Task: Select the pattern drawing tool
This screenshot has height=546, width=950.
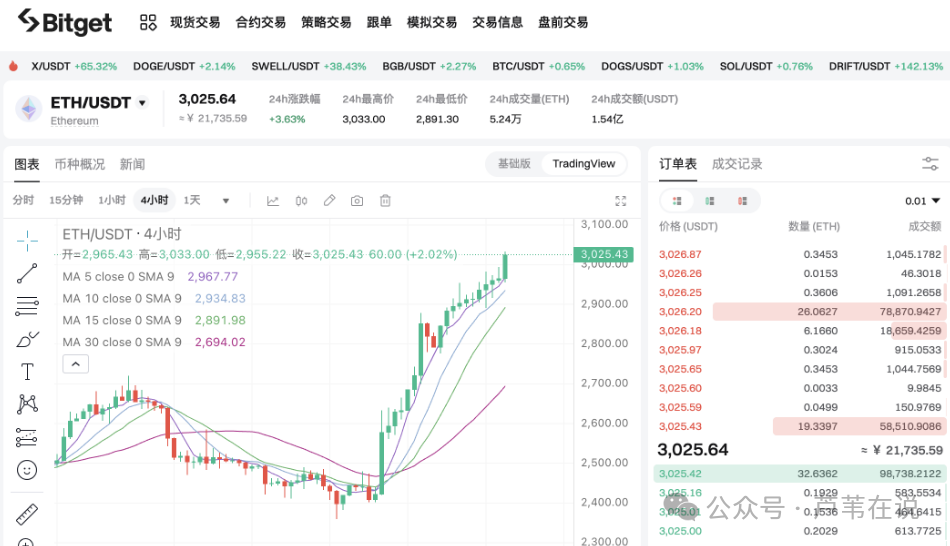Action: coord(27,404)
